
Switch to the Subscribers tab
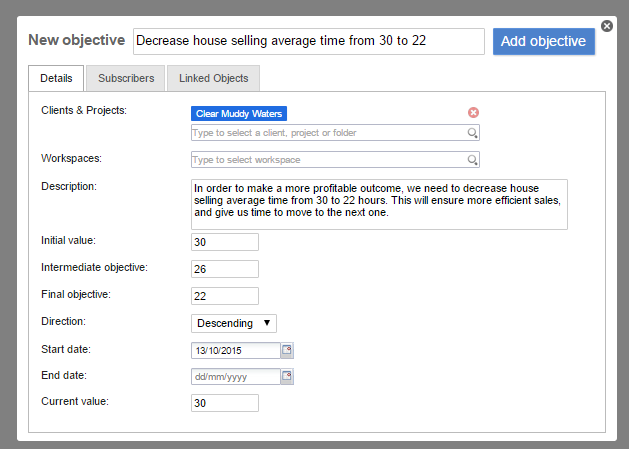126,78
